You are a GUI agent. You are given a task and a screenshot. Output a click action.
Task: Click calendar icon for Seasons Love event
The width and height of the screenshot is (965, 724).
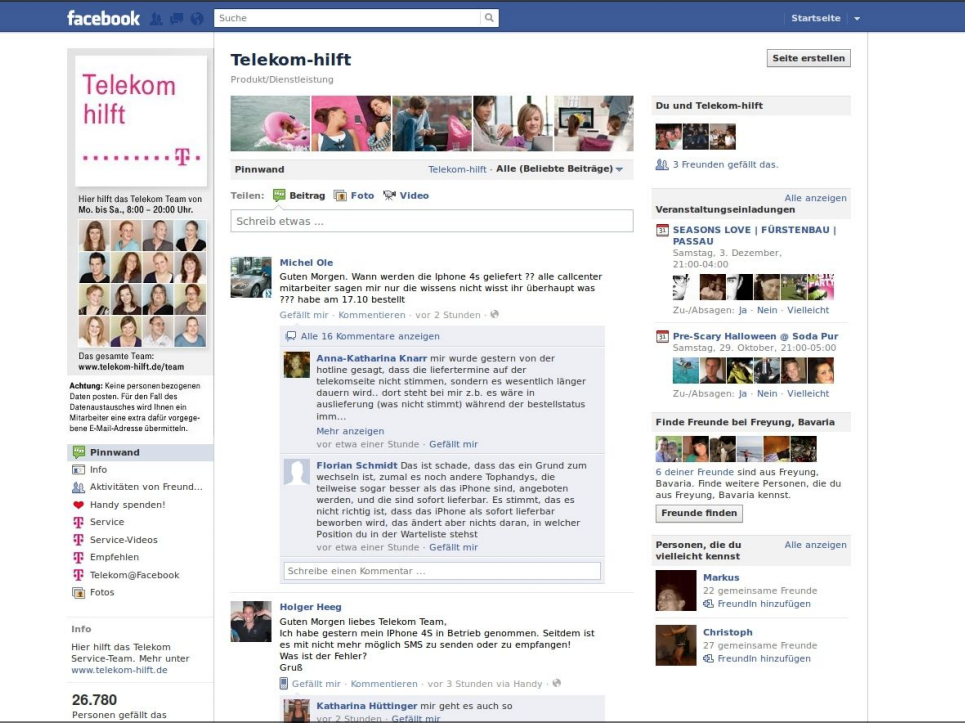click(x=662, y=230)
